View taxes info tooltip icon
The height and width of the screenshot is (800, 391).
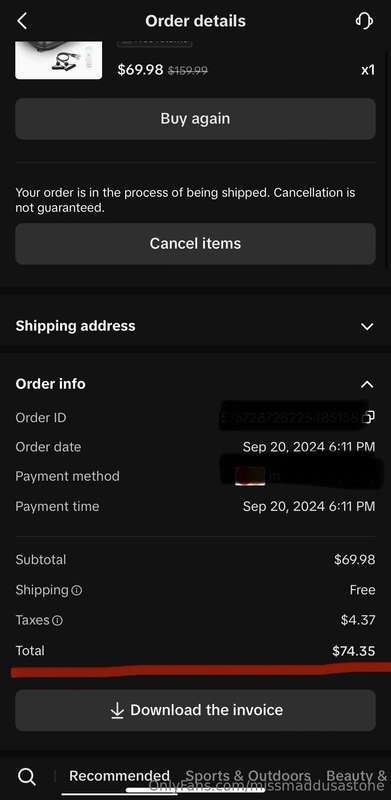click(58, 620)
